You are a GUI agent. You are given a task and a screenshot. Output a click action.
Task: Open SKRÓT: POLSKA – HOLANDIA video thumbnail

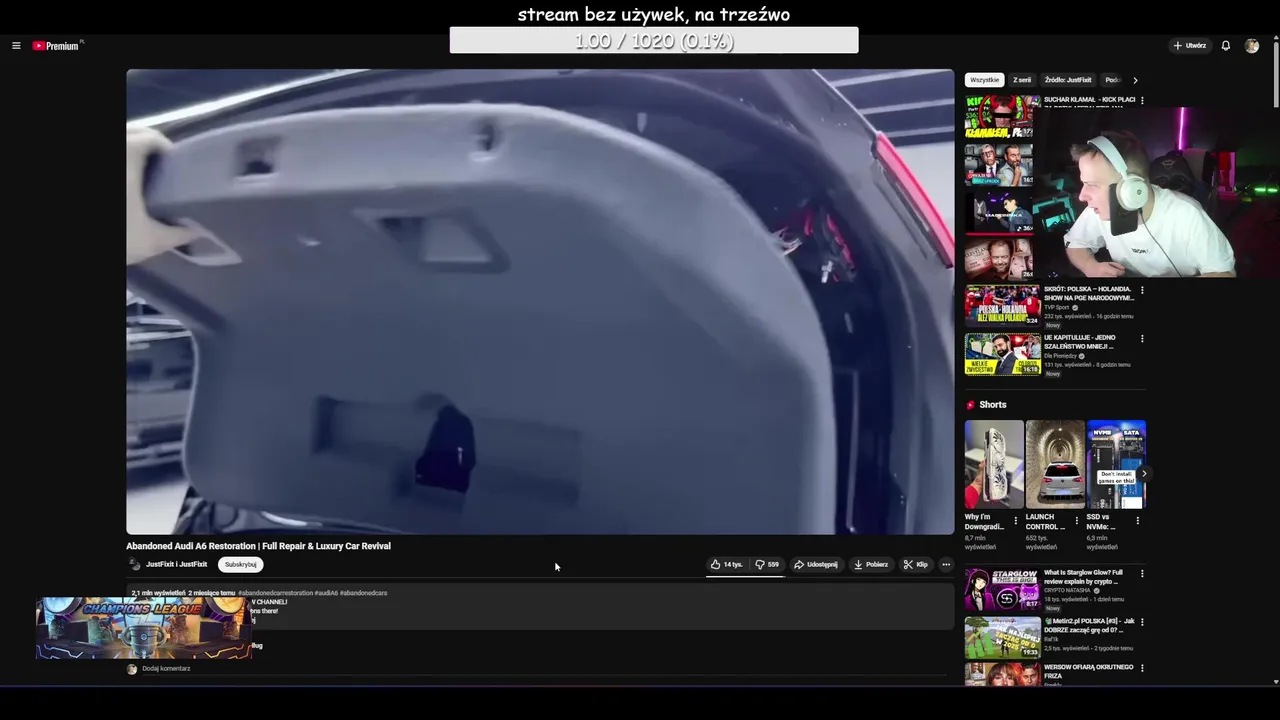point(1002,306)
